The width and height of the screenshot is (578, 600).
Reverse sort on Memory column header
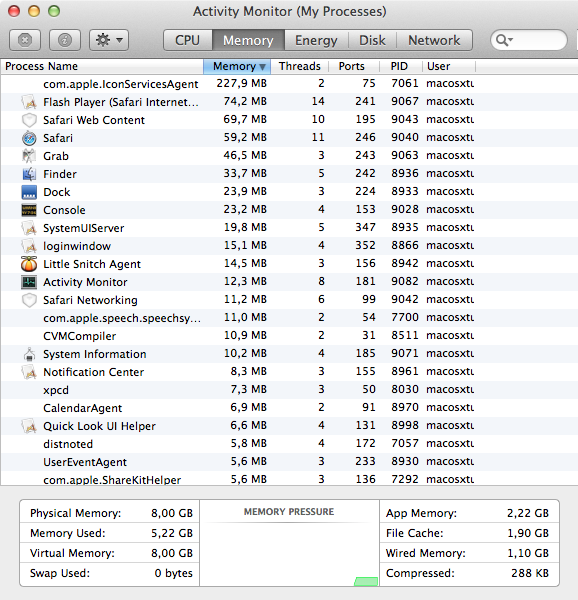pyautogui.click(x=237, y=66)
